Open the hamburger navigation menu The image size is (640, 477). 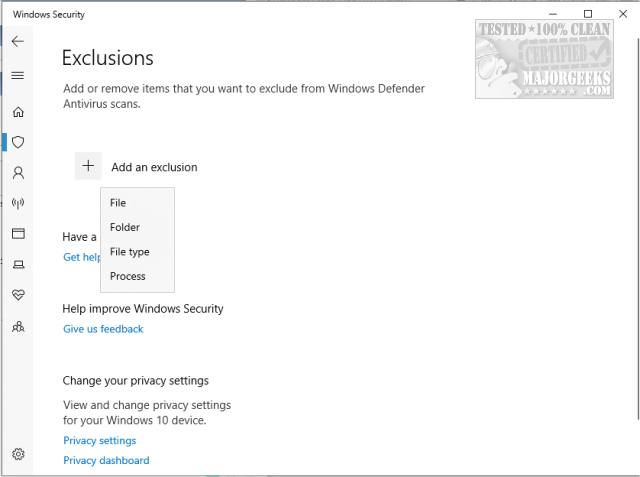[x=17, y=75]
